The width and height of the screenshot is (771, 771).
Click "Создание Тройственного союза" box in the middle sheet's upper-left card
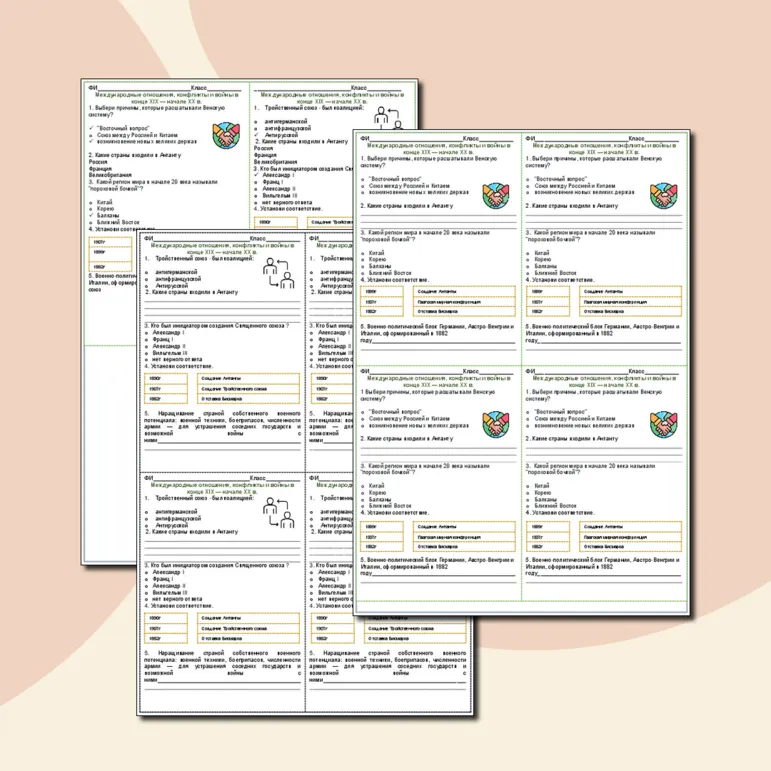tap(248, 388)
